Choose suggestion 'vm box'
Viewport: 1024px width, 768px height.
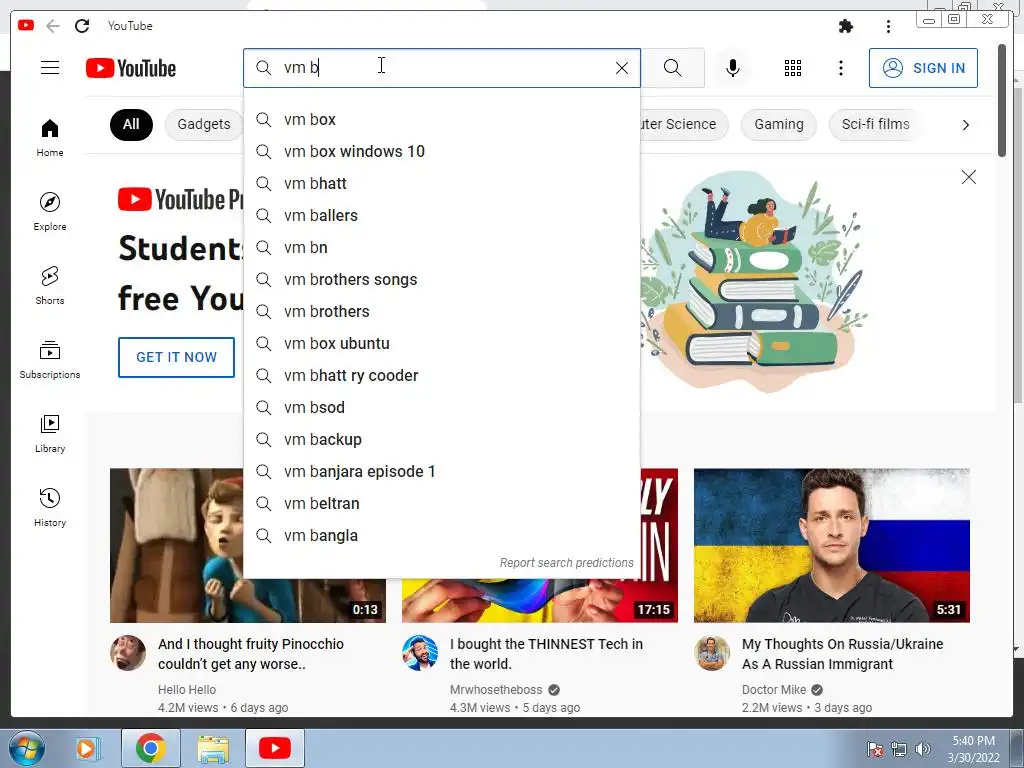(441, 120)
